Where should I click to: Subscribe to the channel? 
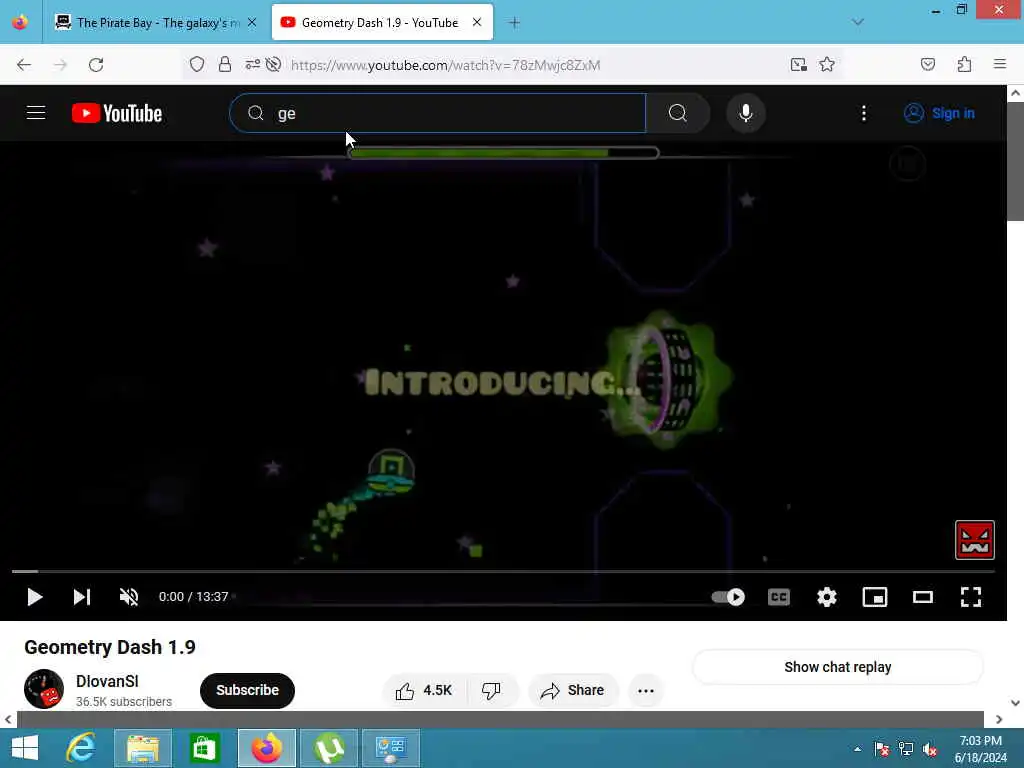point(248,690)
